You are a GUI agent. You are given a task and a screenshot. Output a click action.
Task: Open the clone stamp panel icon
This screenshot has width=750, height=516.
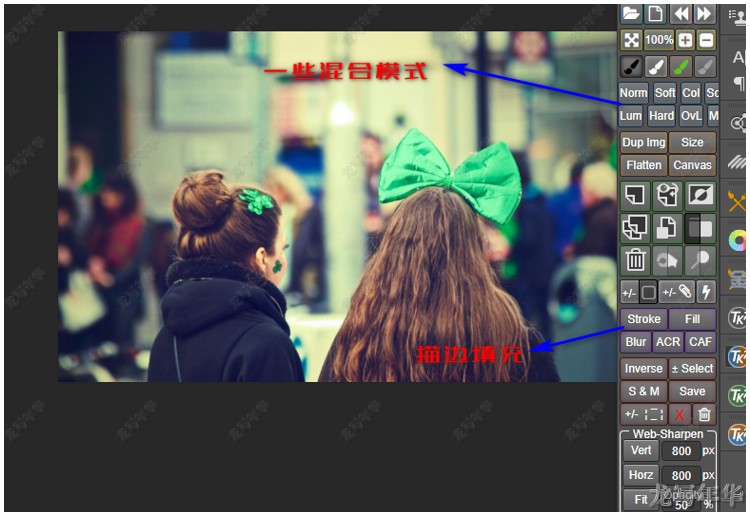coord(737,17)
